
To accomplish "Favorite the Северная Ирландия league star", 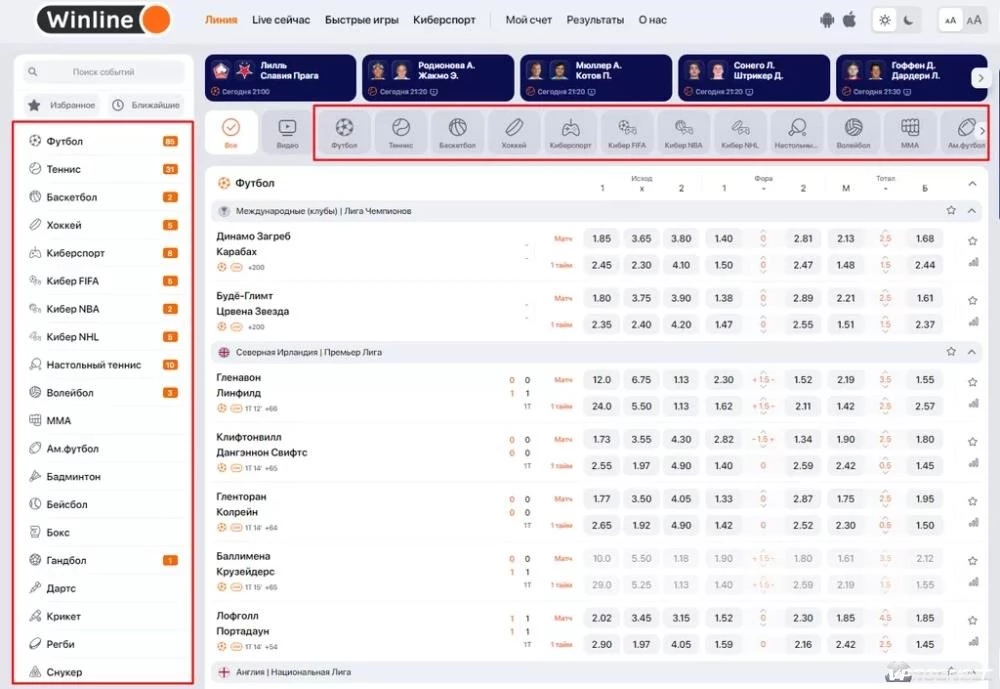I will click(951, 352).
